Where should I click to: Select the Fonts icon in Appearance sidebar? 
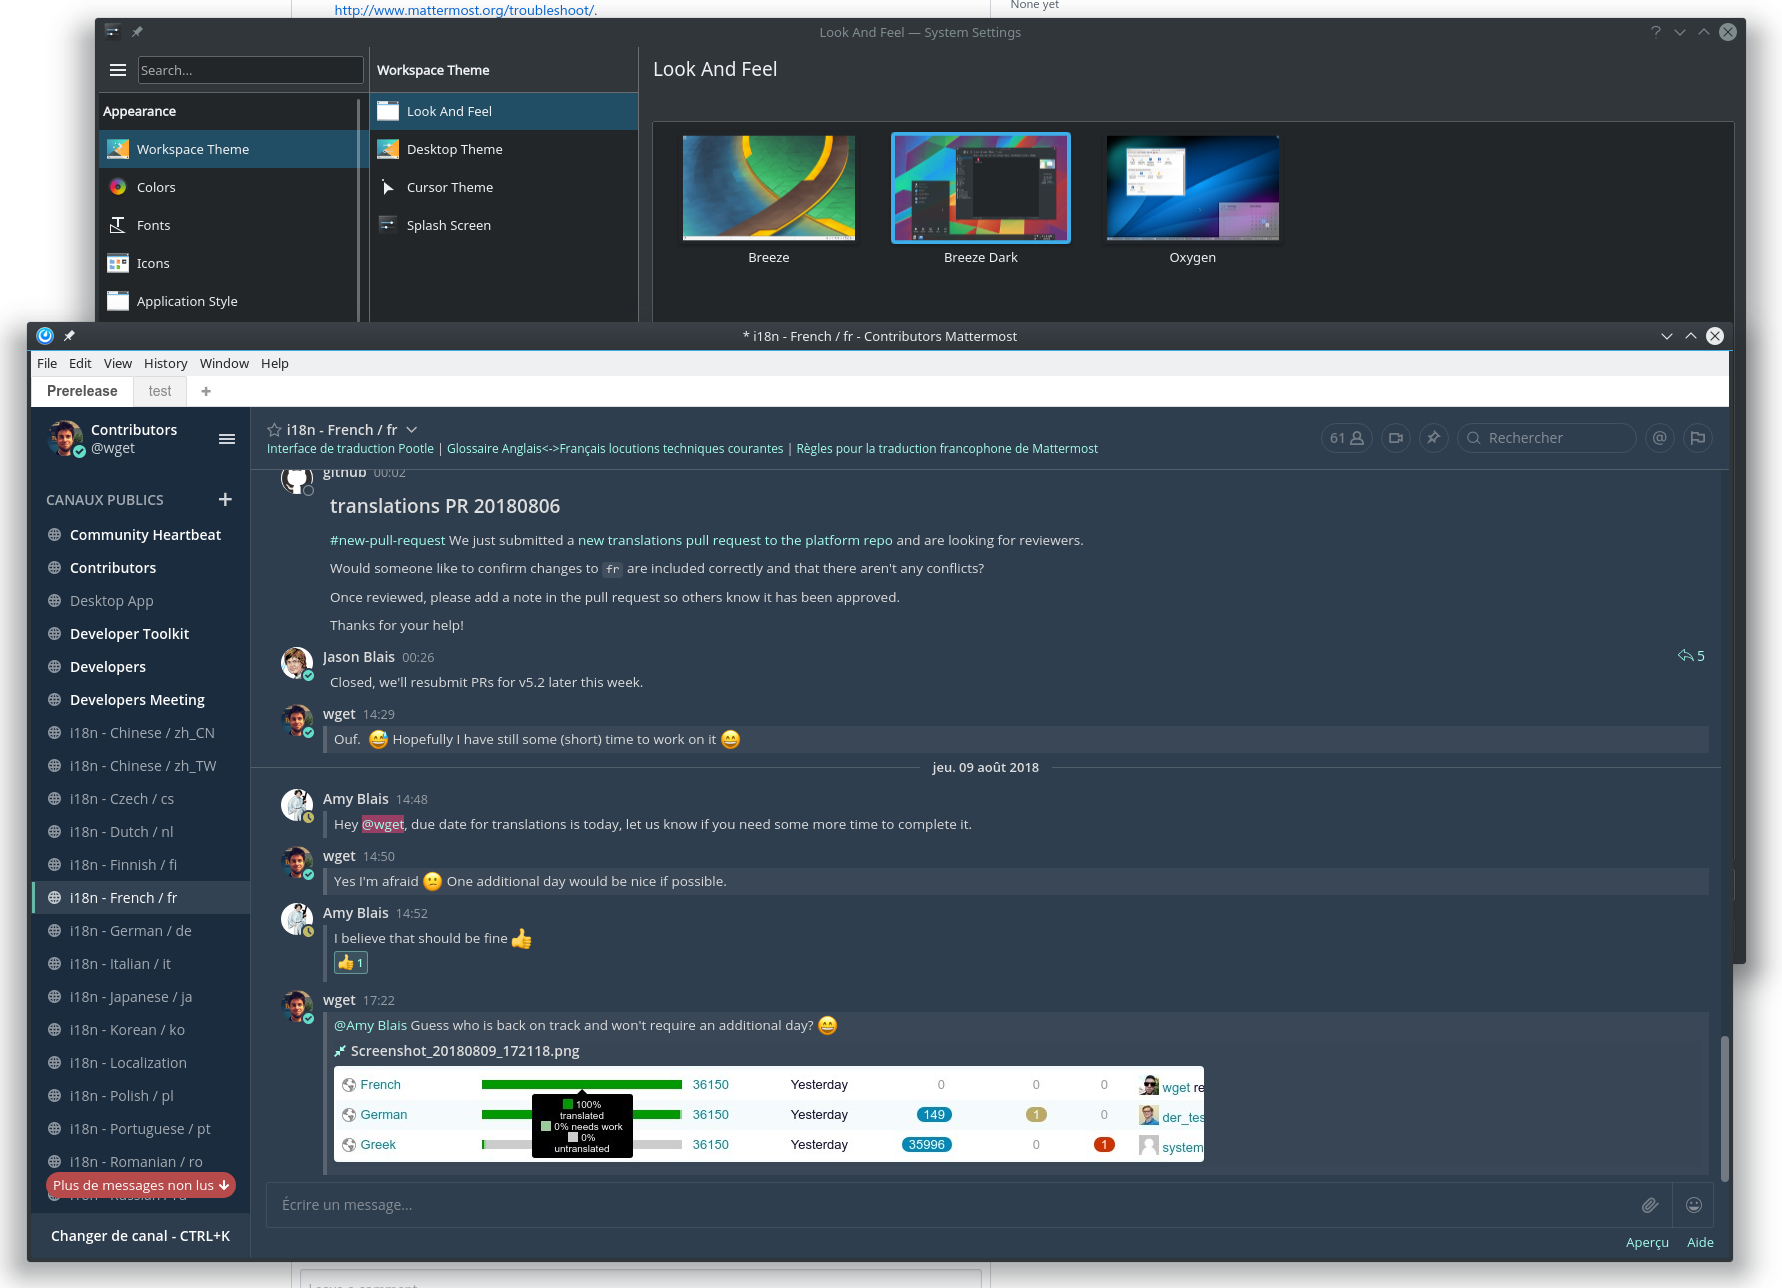(117, 225)
